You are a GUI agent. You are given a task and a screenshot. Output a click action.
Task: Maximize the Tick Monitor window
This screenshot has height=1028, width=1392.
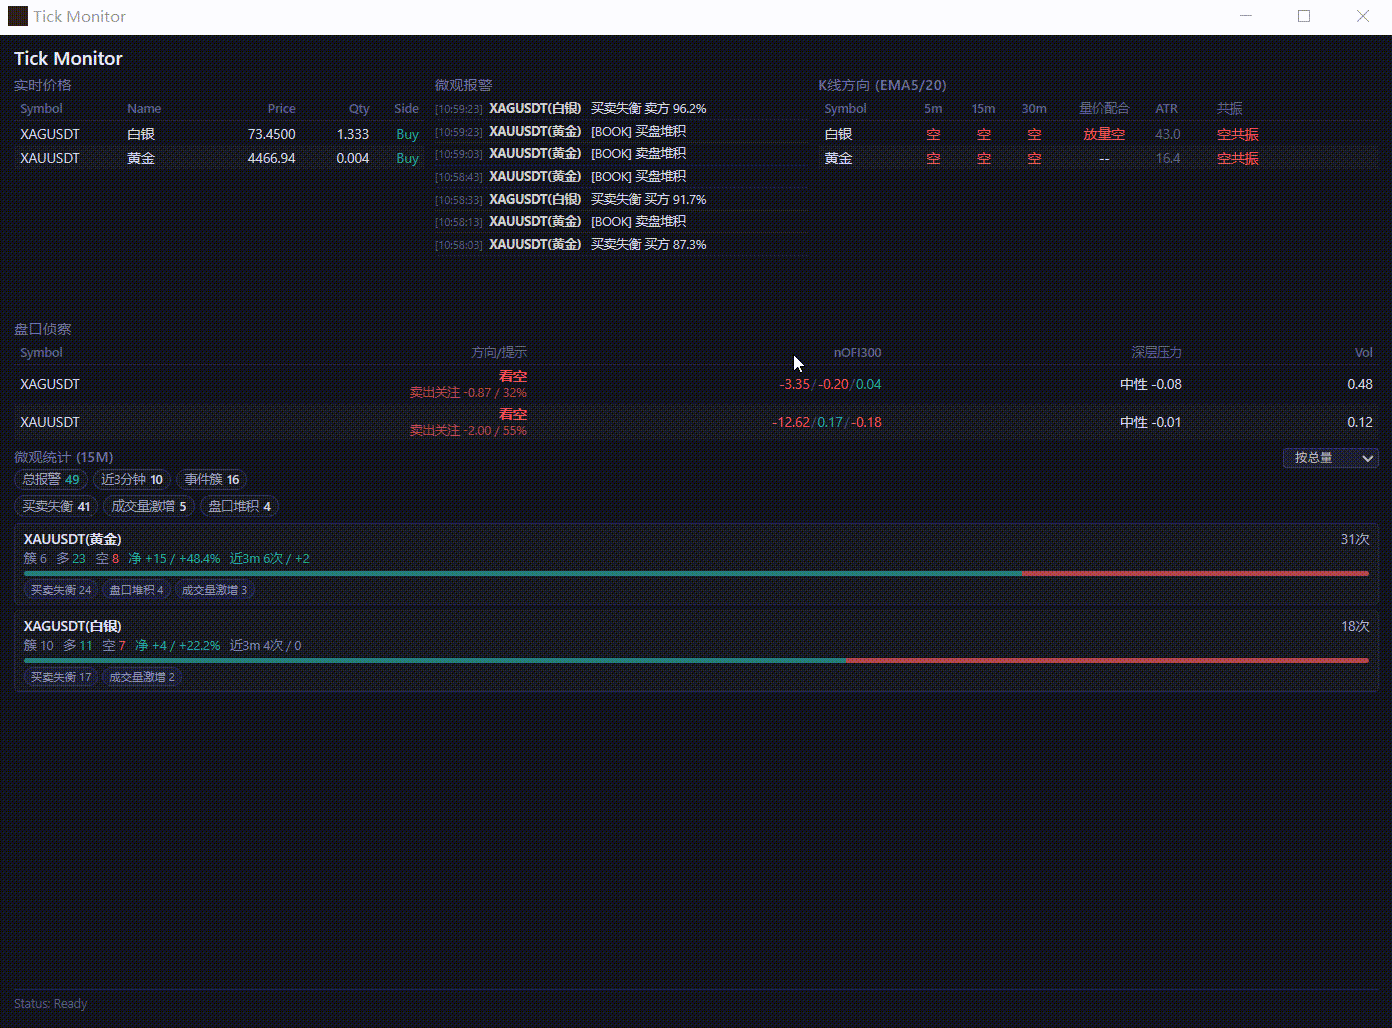coord(1304,16)
